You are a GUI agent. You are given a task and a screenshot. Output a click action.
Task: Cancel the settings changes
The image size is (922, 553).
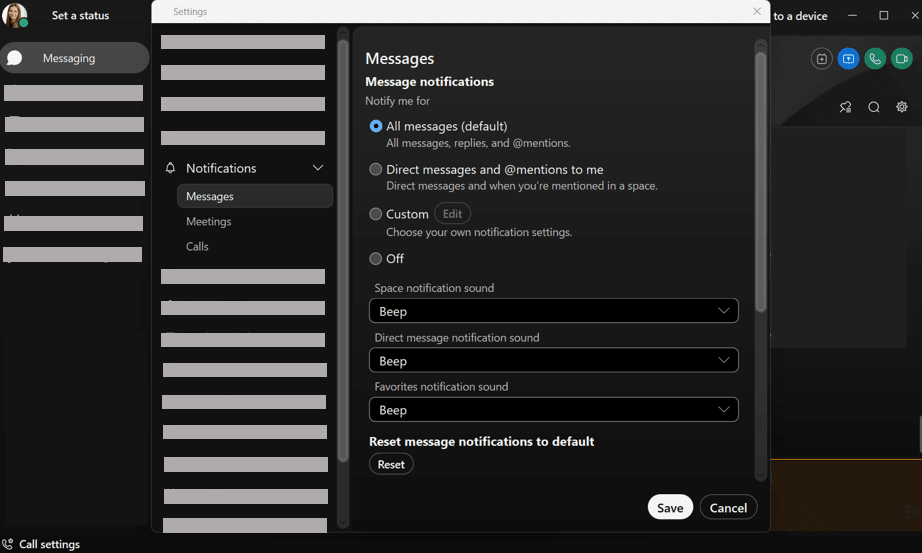[x=728, y=507]
